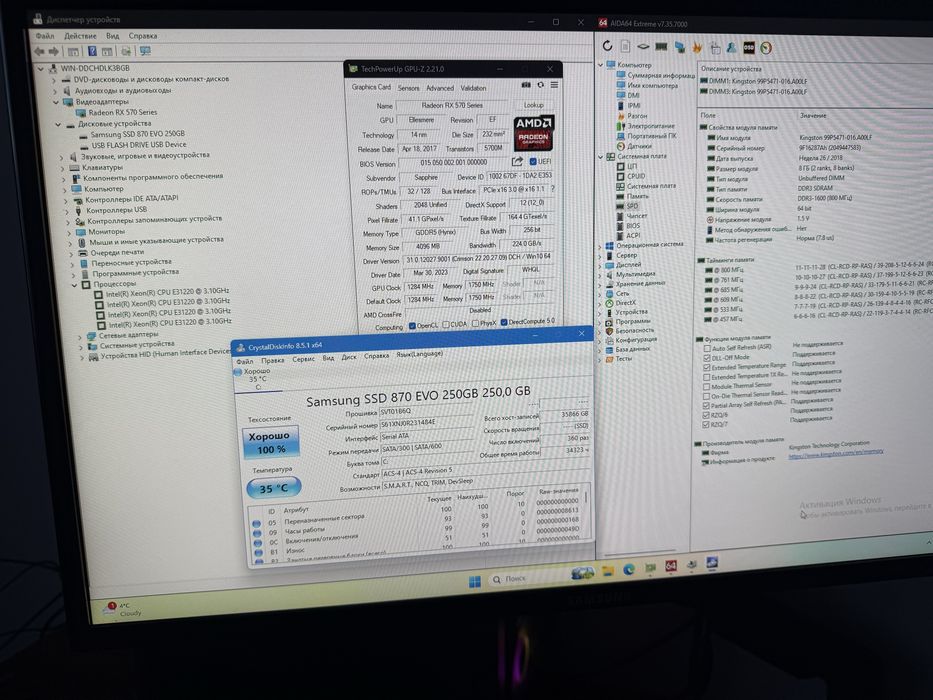The image size is (933, 700).
Task: Click the weather widget on the taskbar
Action: tap(121, 609)
